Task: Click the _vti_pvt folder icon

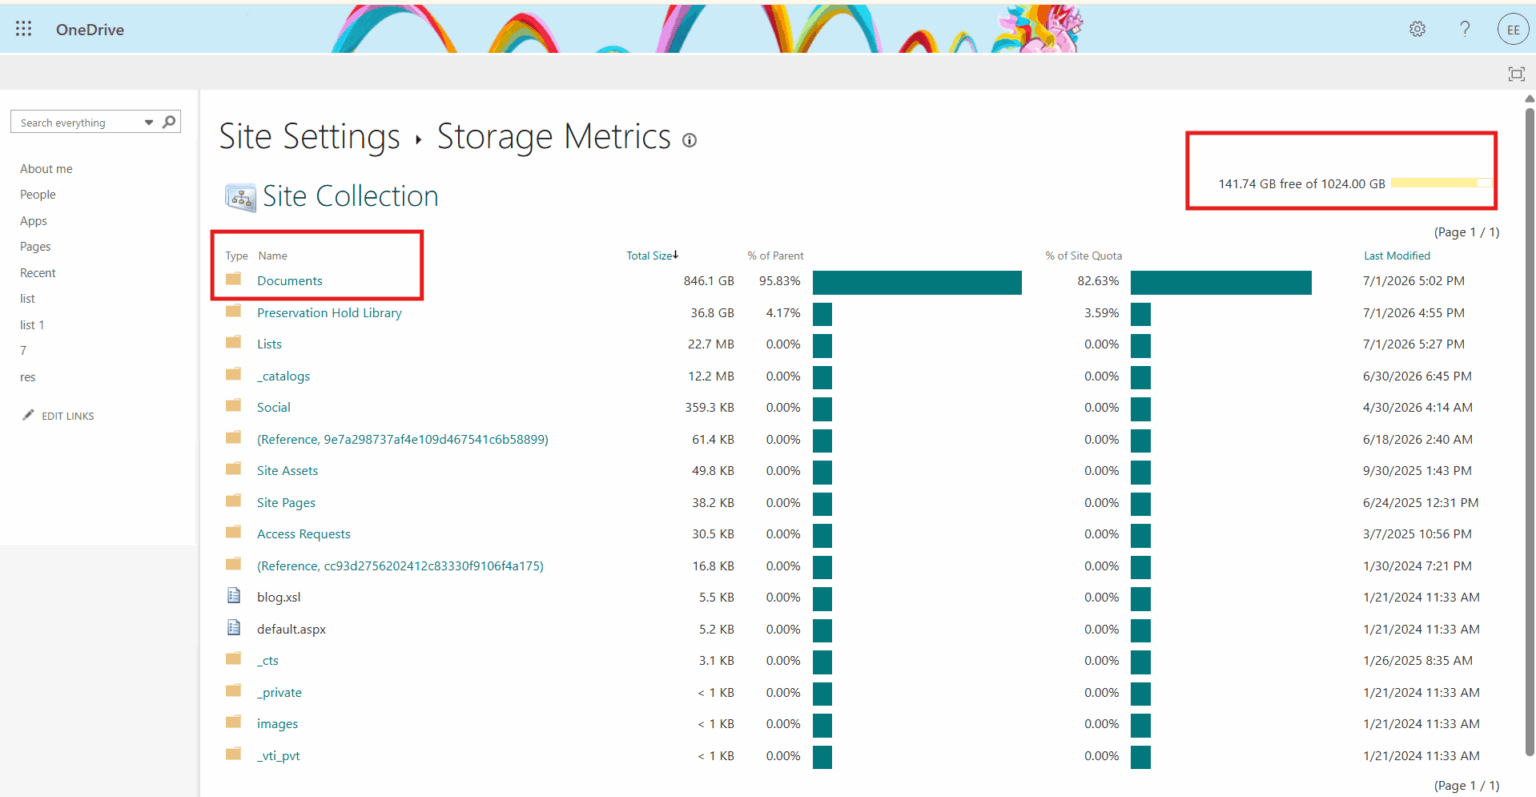Action: [233, 754]
